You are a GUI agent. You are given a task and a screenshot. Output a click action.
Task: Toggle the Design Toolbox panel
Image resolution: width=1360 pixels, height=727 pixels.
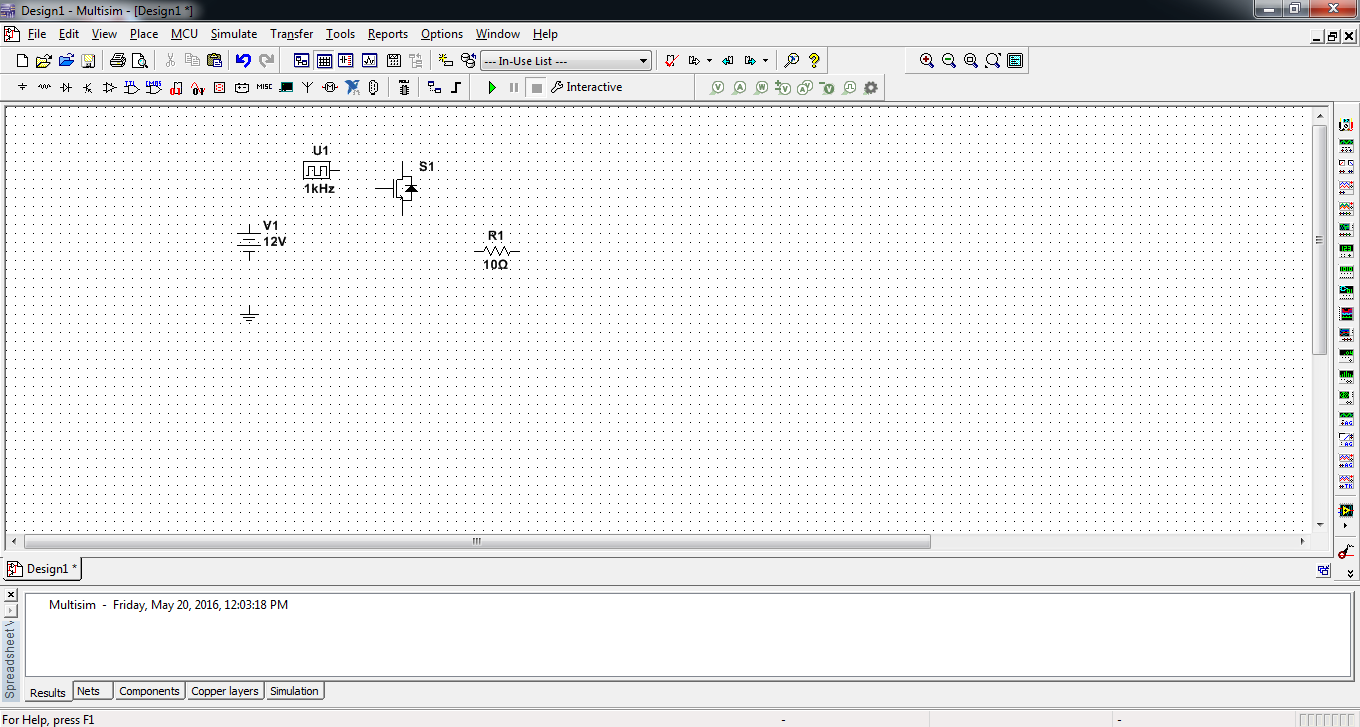tap(301, 60)
